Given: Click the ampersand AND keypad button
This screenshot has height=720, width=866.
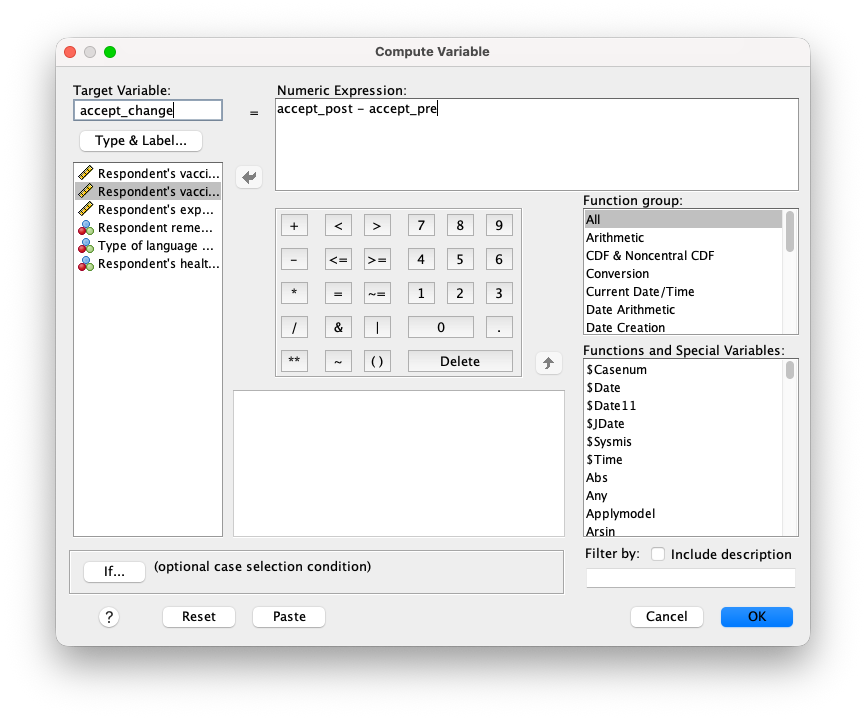Looking at the screenshot, I should pos(338,327).
